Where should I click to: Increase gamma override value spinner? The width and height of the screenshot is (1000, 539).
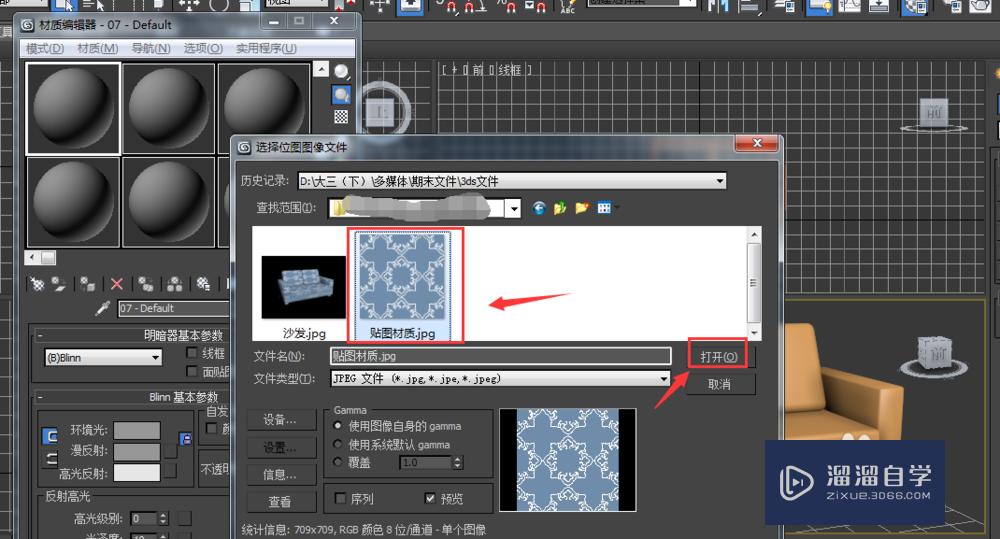point(457,459)
